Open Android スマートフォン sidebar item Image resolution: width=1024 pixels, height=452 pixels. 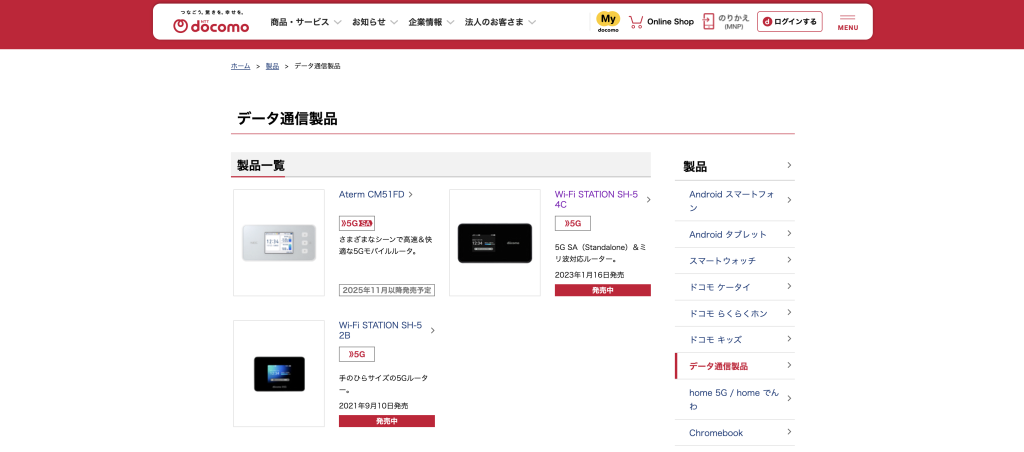[734, 200]
